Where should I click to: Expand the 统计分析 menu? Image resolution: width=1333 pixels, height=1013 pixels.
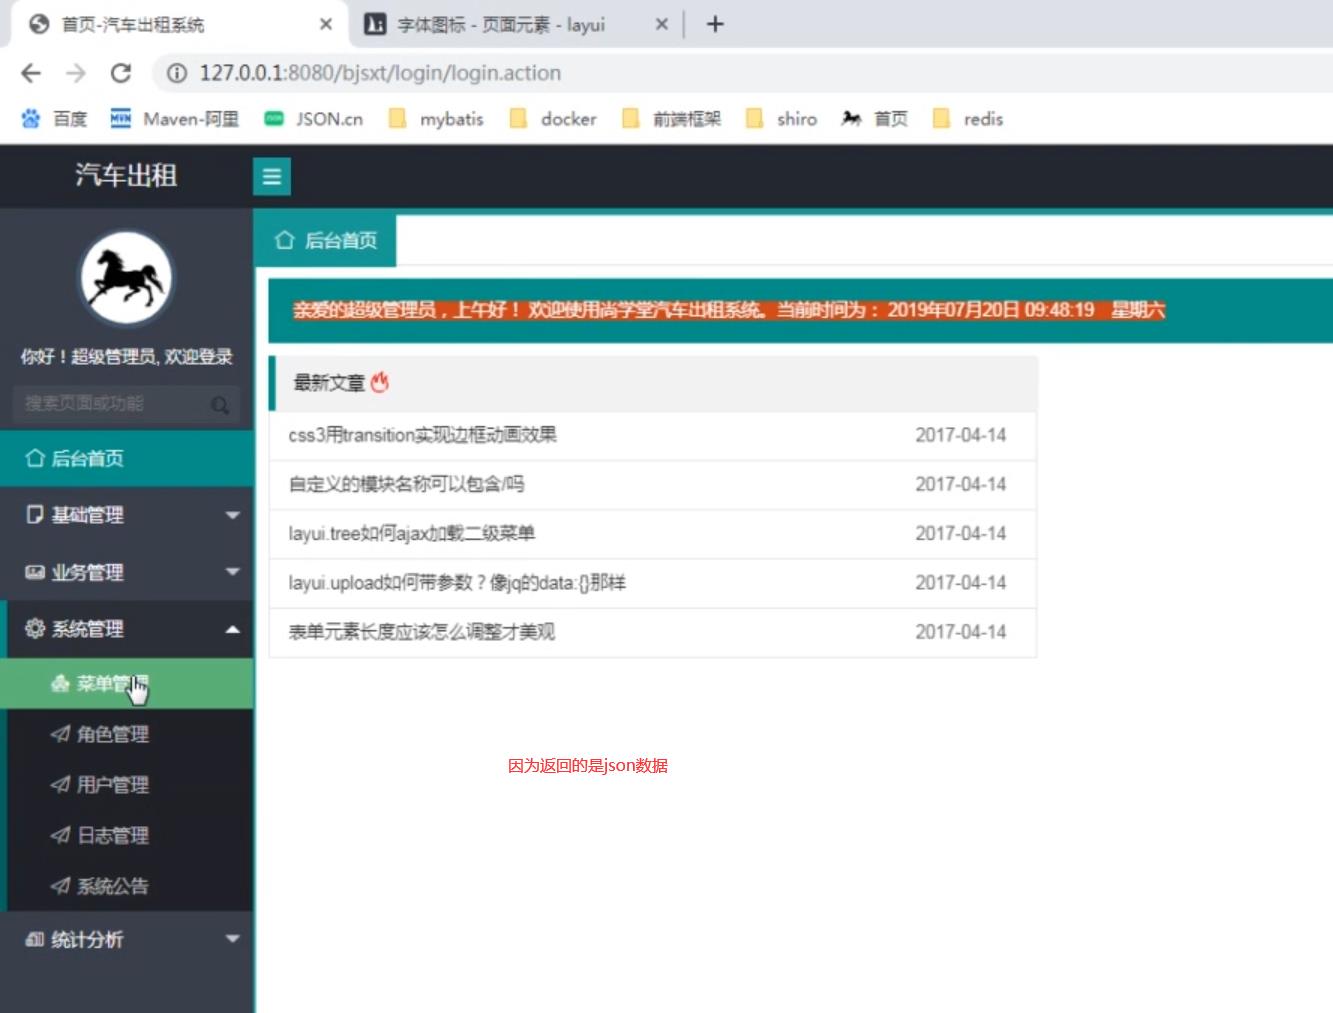click(x=126, y=939)
